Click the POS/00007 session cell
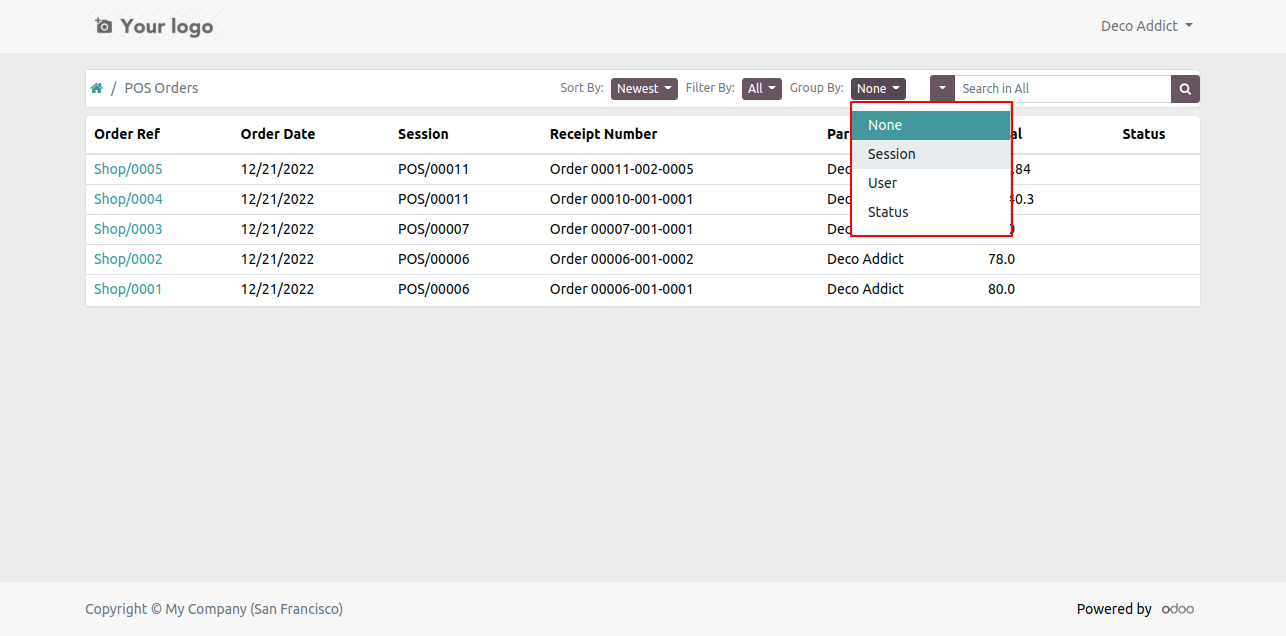Image resolution: width=1286 pixels, height=636 pixels. [433, 229]
